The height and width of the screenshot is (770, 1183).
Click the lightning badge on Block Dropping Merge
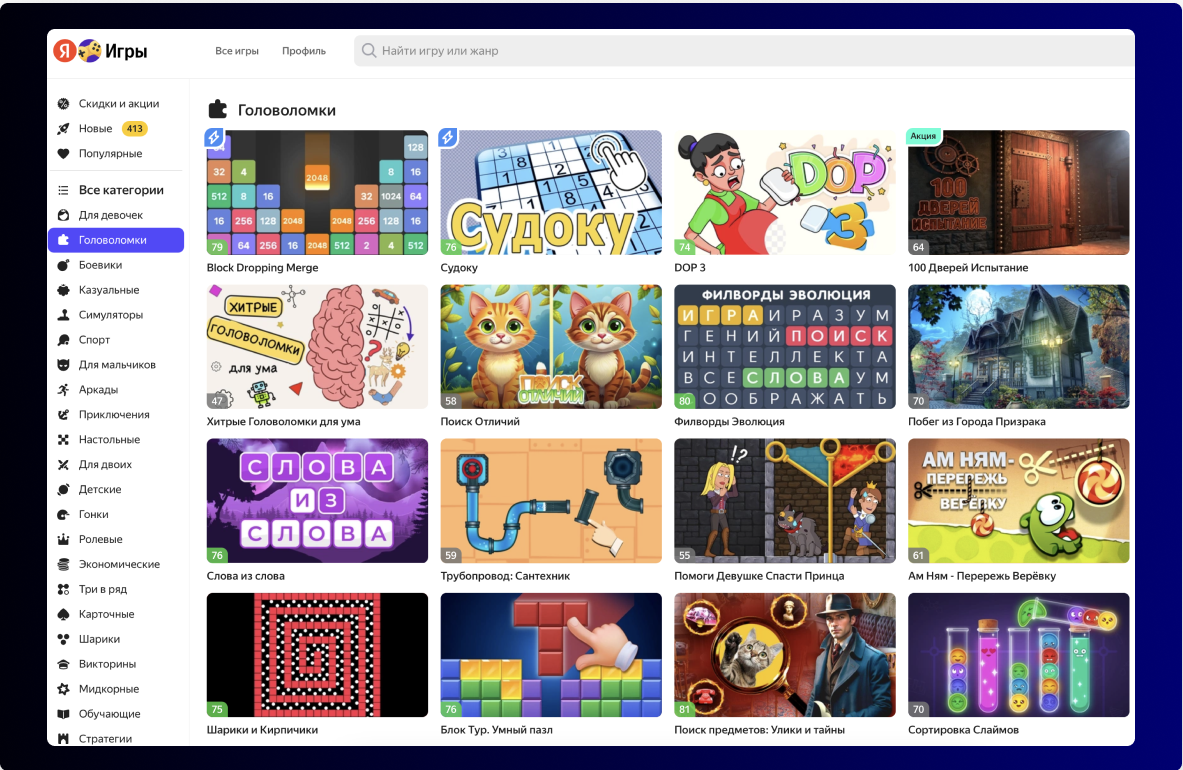pos(214,139)
